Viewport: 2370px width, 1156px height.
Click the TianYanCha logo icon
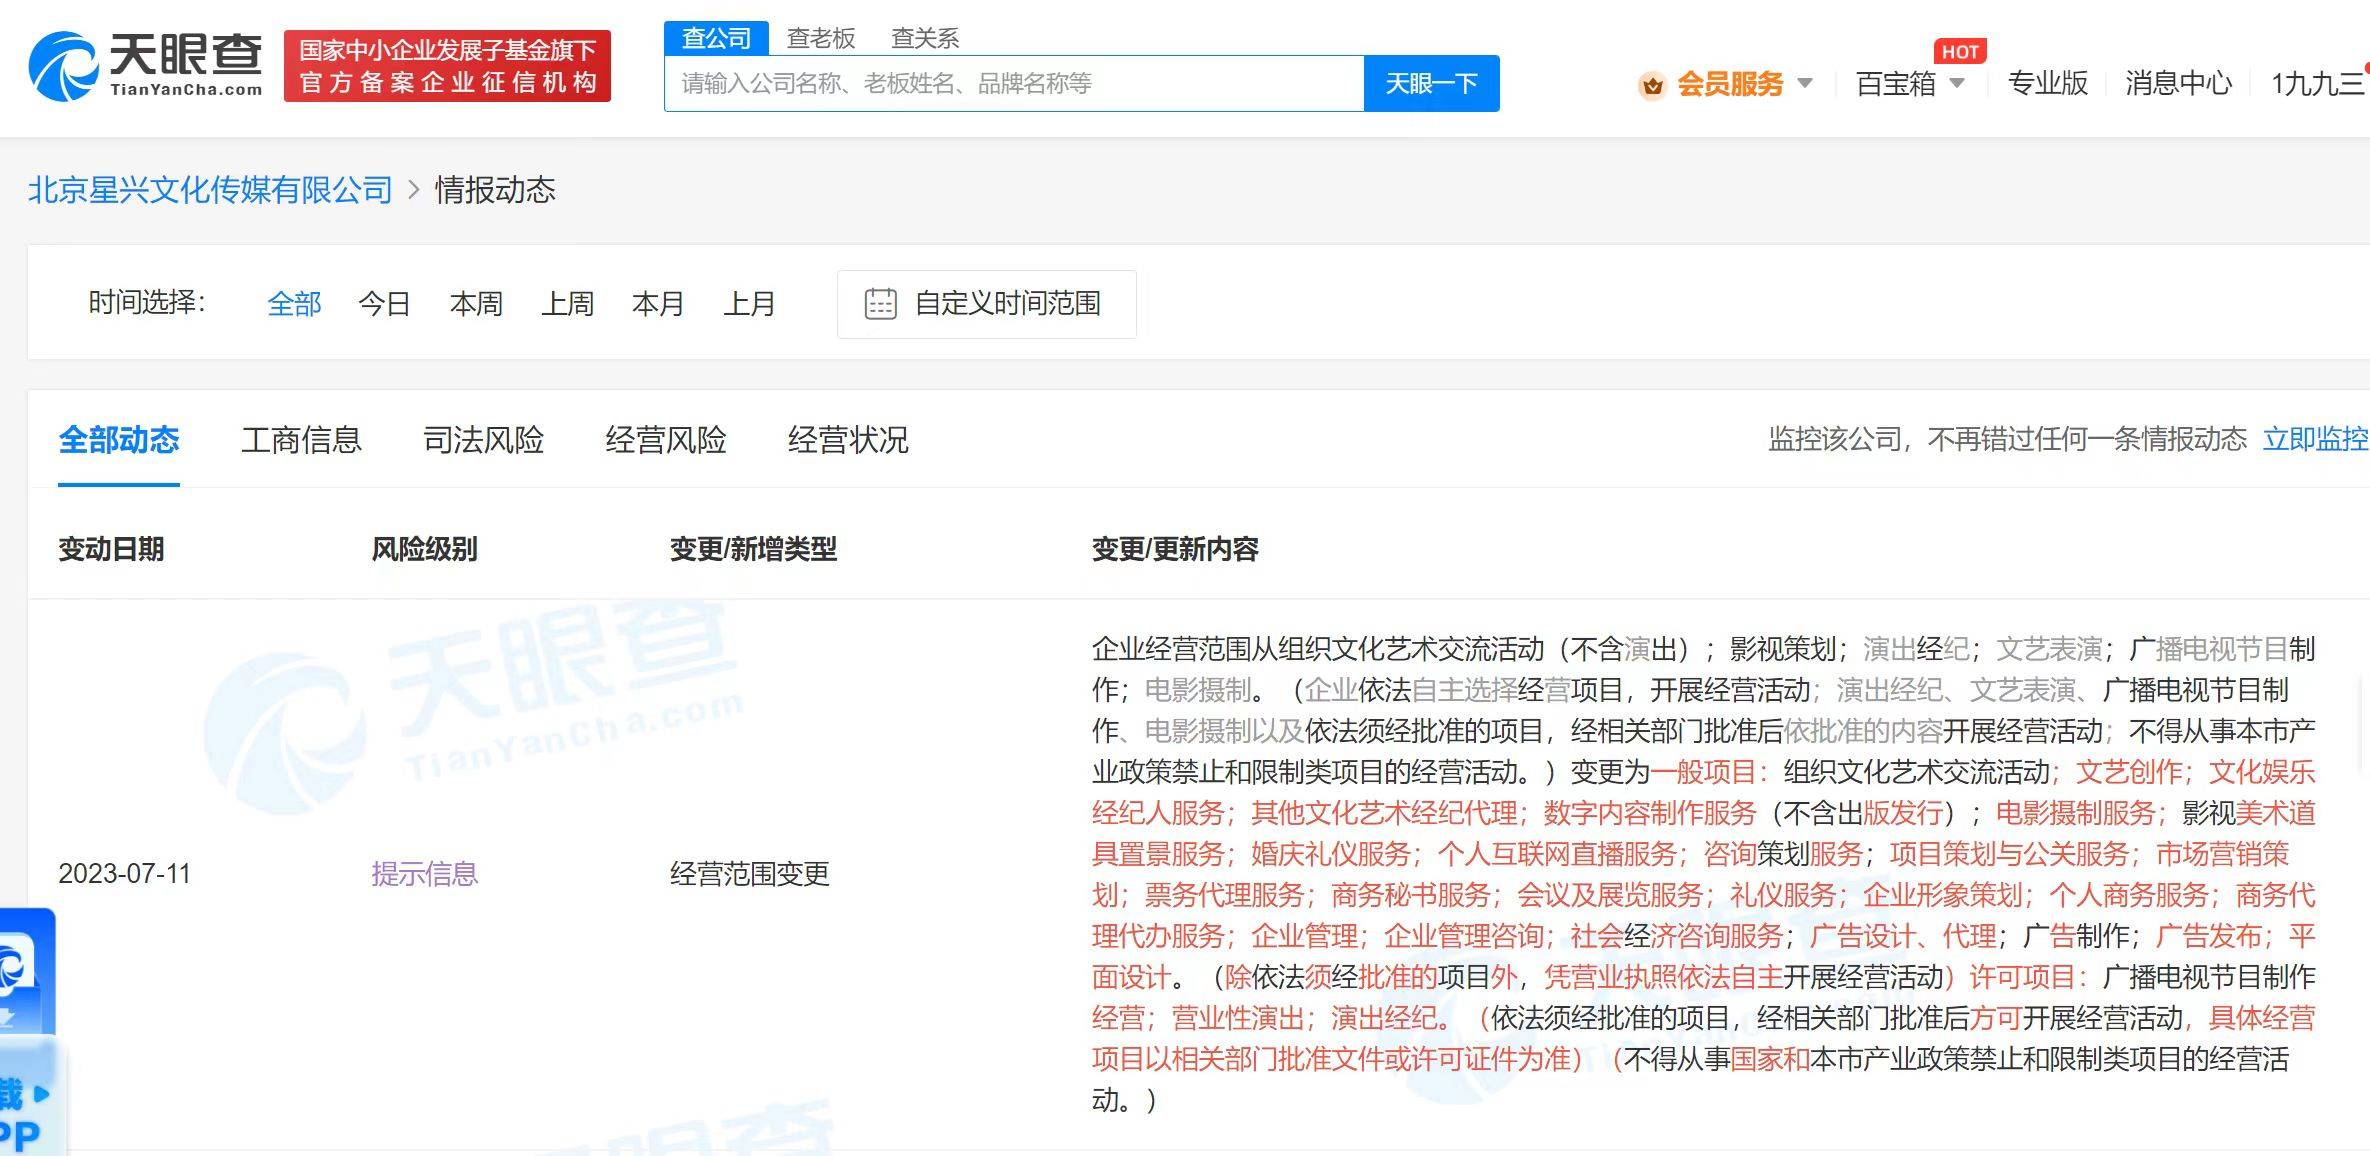[x=64, y=66]
